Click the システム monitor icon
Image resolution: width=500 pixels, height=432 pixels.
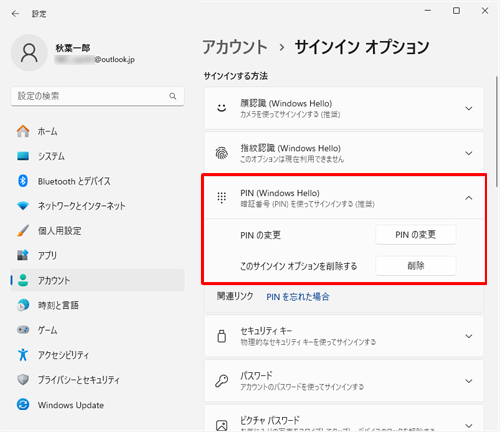(x=23, y=156)
